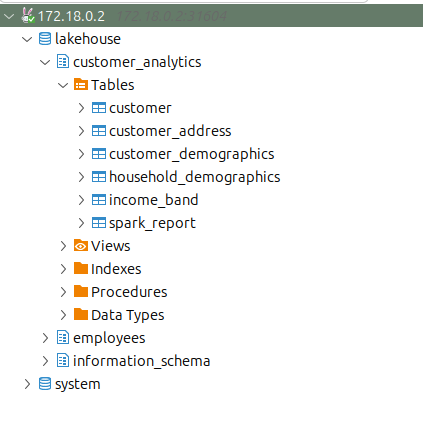Viewport: 423px width, 432px height.
Task: Select the information_schema entry
Action: coord(141,361)
